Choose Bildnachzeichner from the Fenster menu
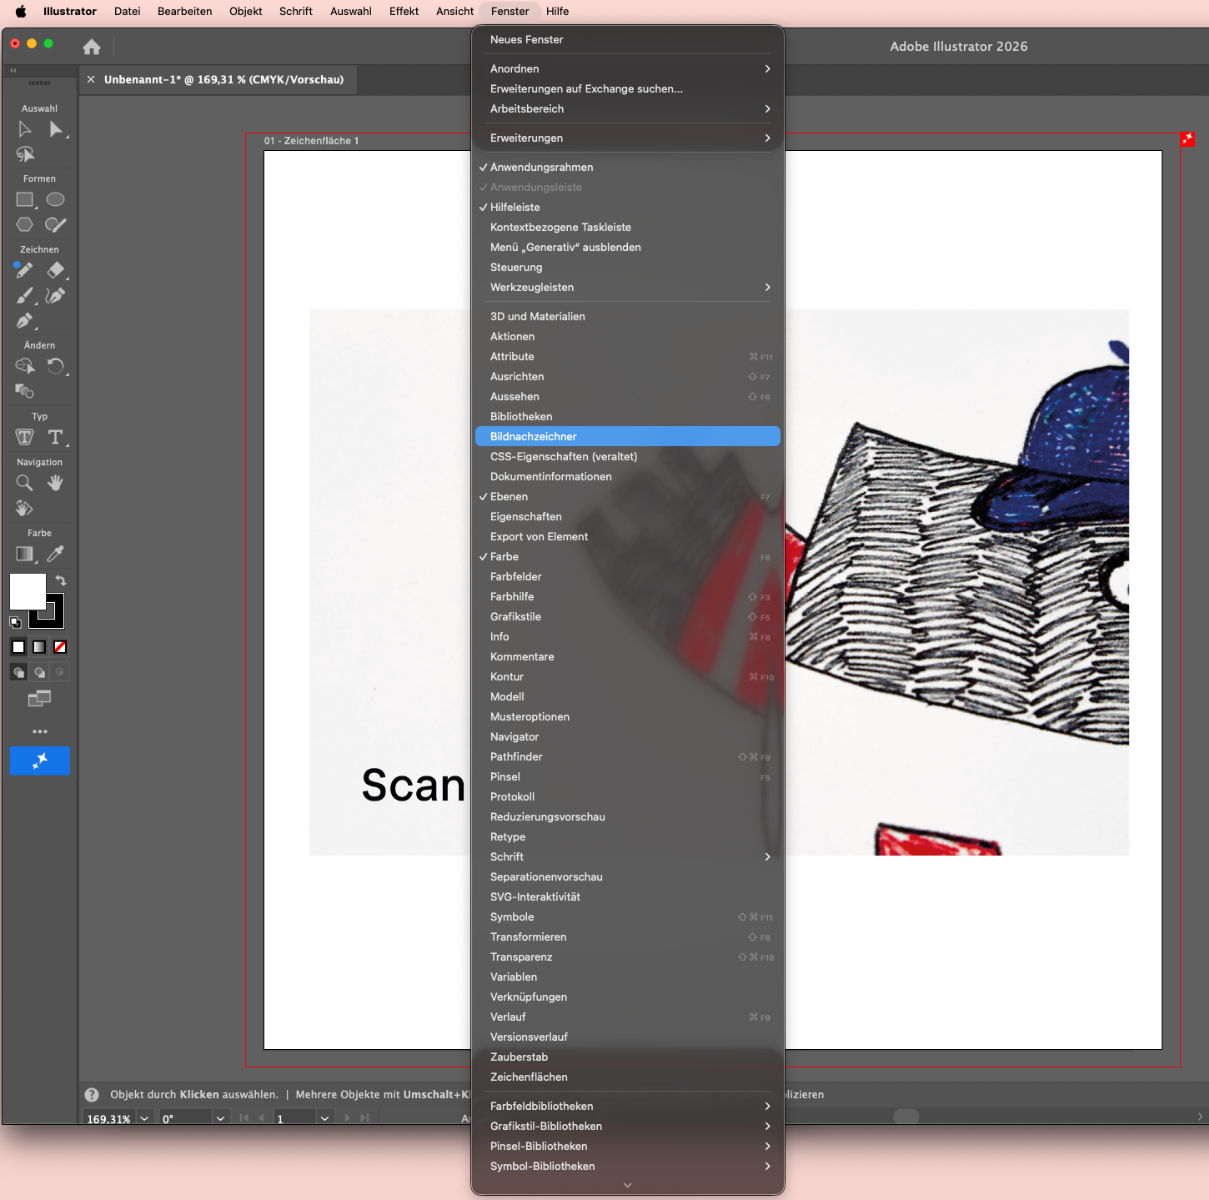 pos(628,437)
